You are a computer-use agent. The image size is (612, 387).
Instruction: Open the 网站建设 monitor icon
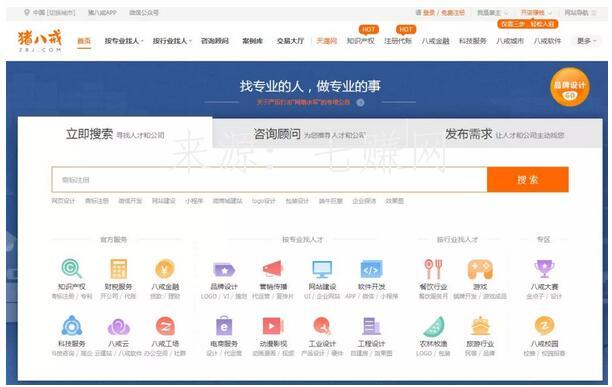[322, 269]
